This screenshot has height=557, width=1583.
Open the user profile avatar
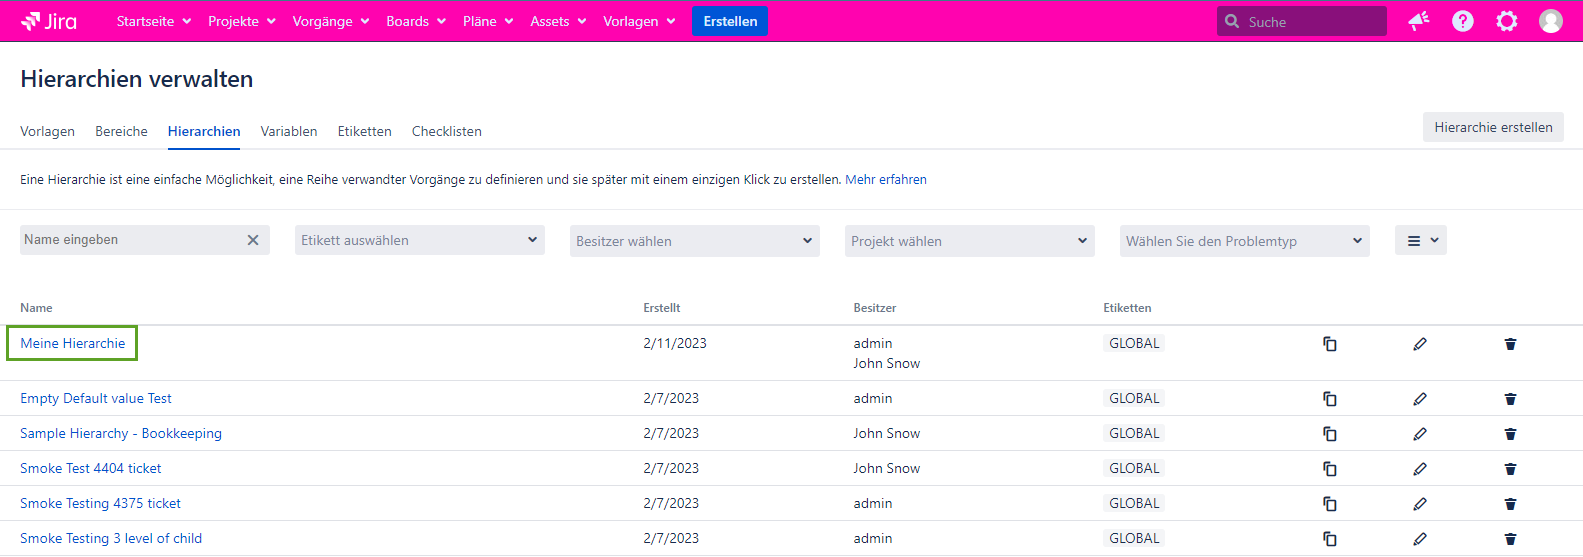click(1550, 21)
